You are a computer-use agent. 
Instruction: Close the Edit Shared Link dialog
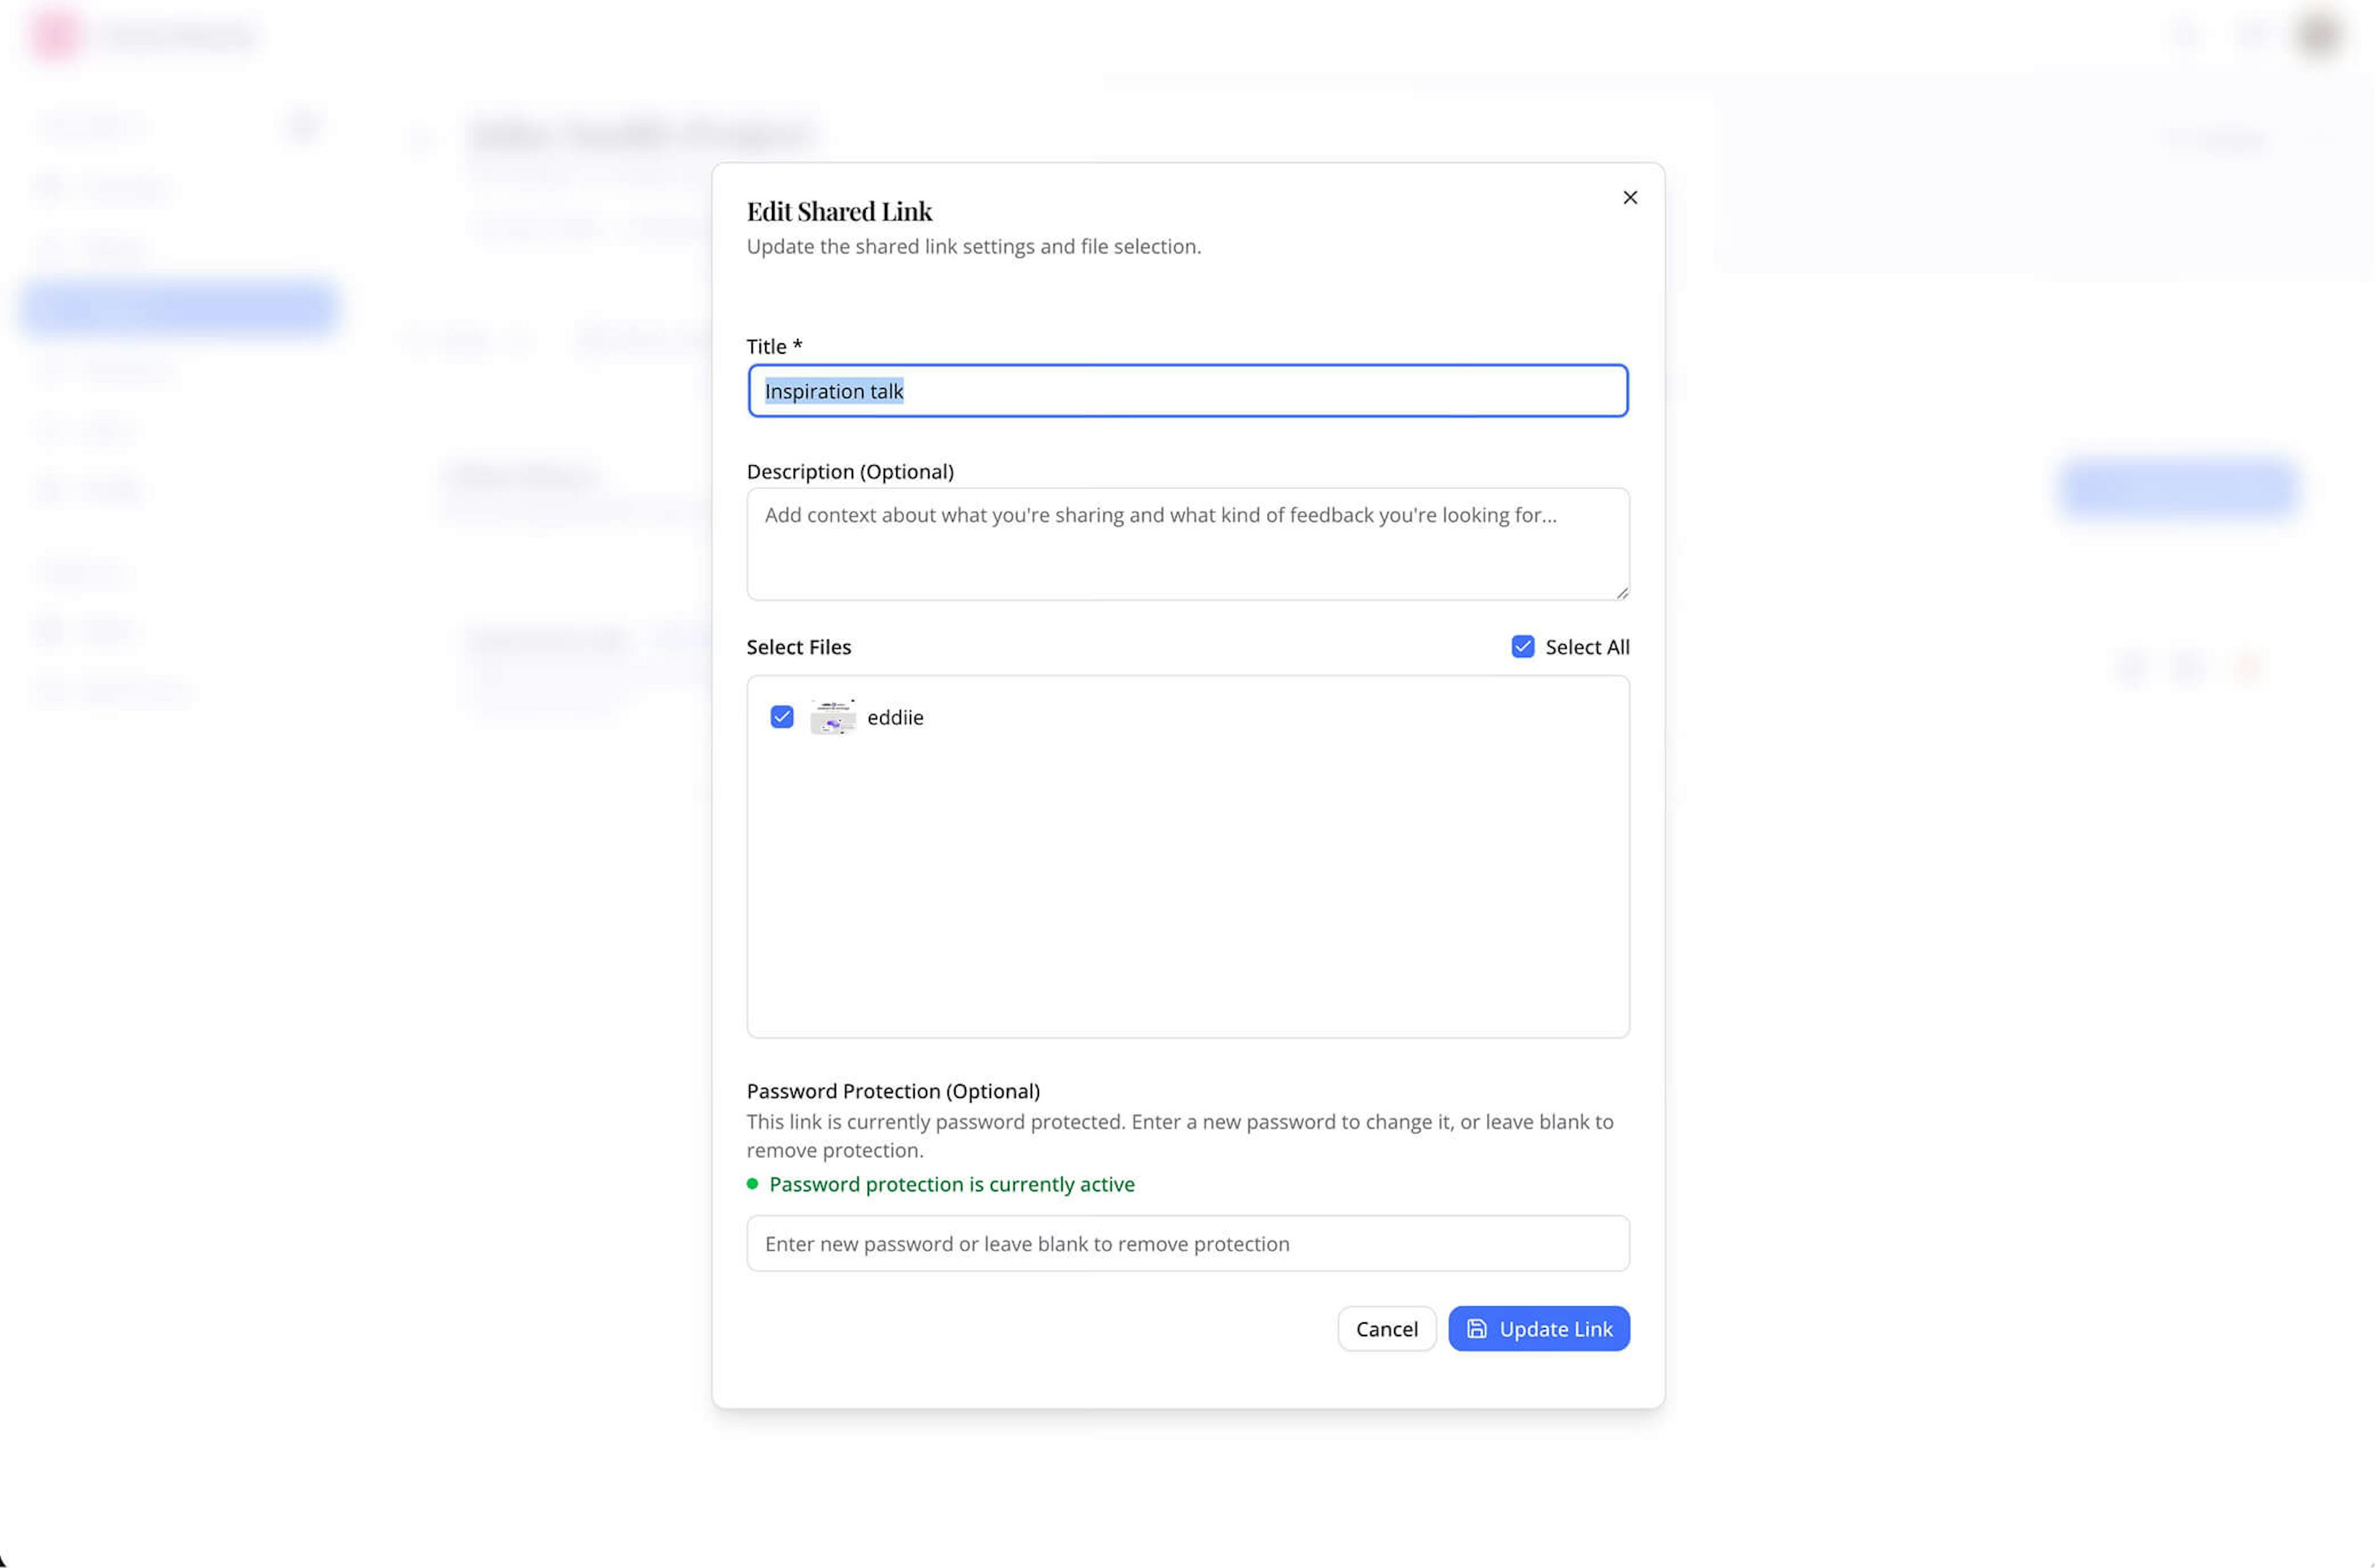[x=1630, y=197]
